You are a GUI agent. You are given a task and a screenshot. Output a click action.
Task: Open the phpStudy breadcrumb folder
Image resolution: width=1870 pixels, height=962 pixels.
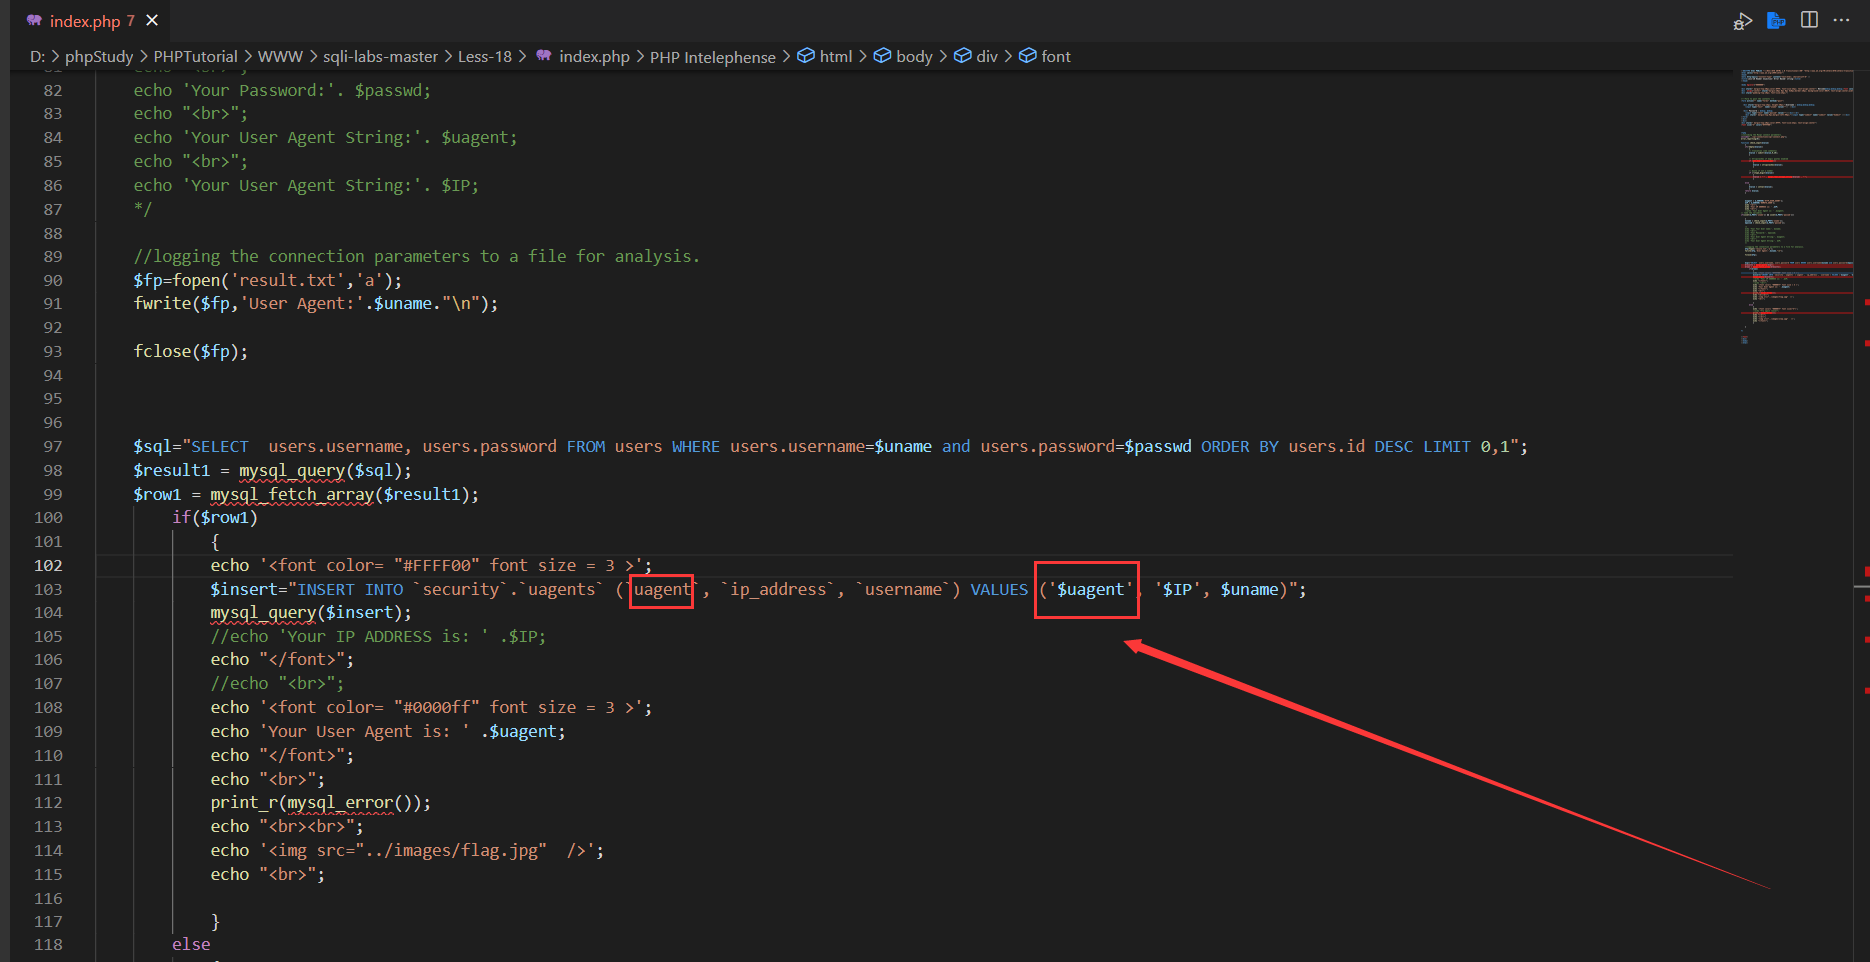(98, 57)
